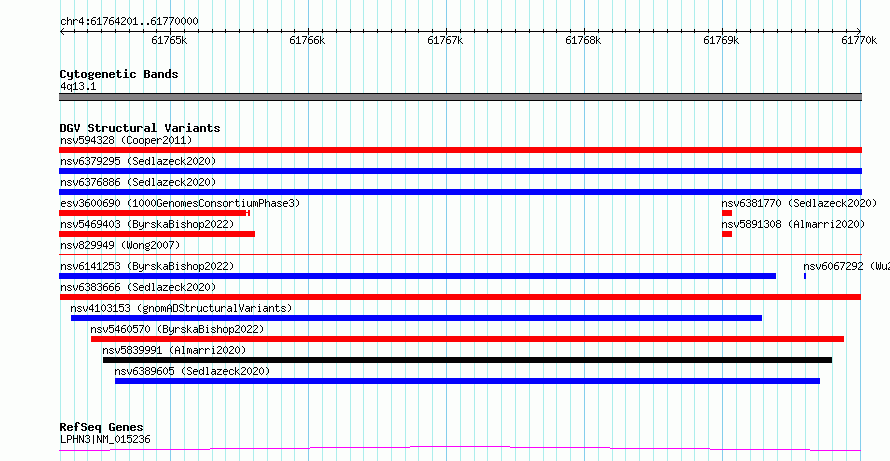Click the 61767k ruler tick label
The height and width of the screenshot is (461, 890).
point(446,40)
